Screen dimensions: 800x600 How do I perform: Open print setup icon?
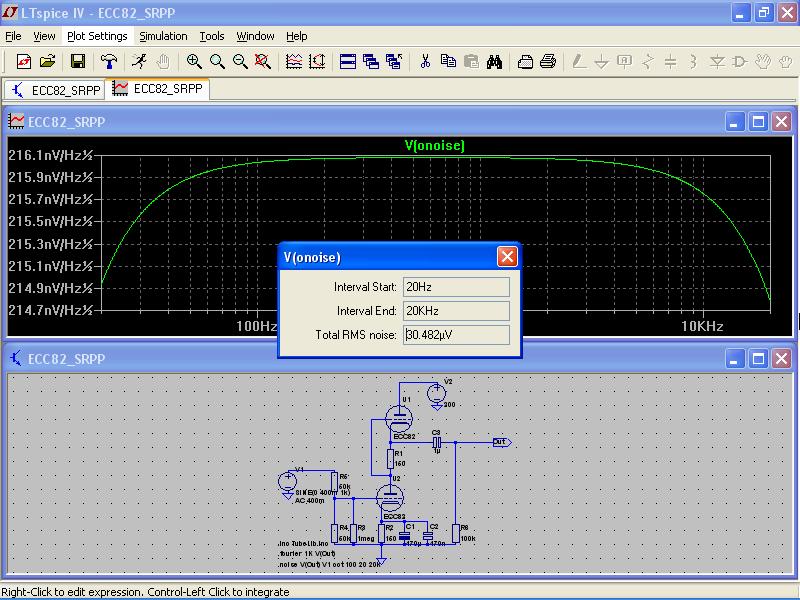click(525, 62)
